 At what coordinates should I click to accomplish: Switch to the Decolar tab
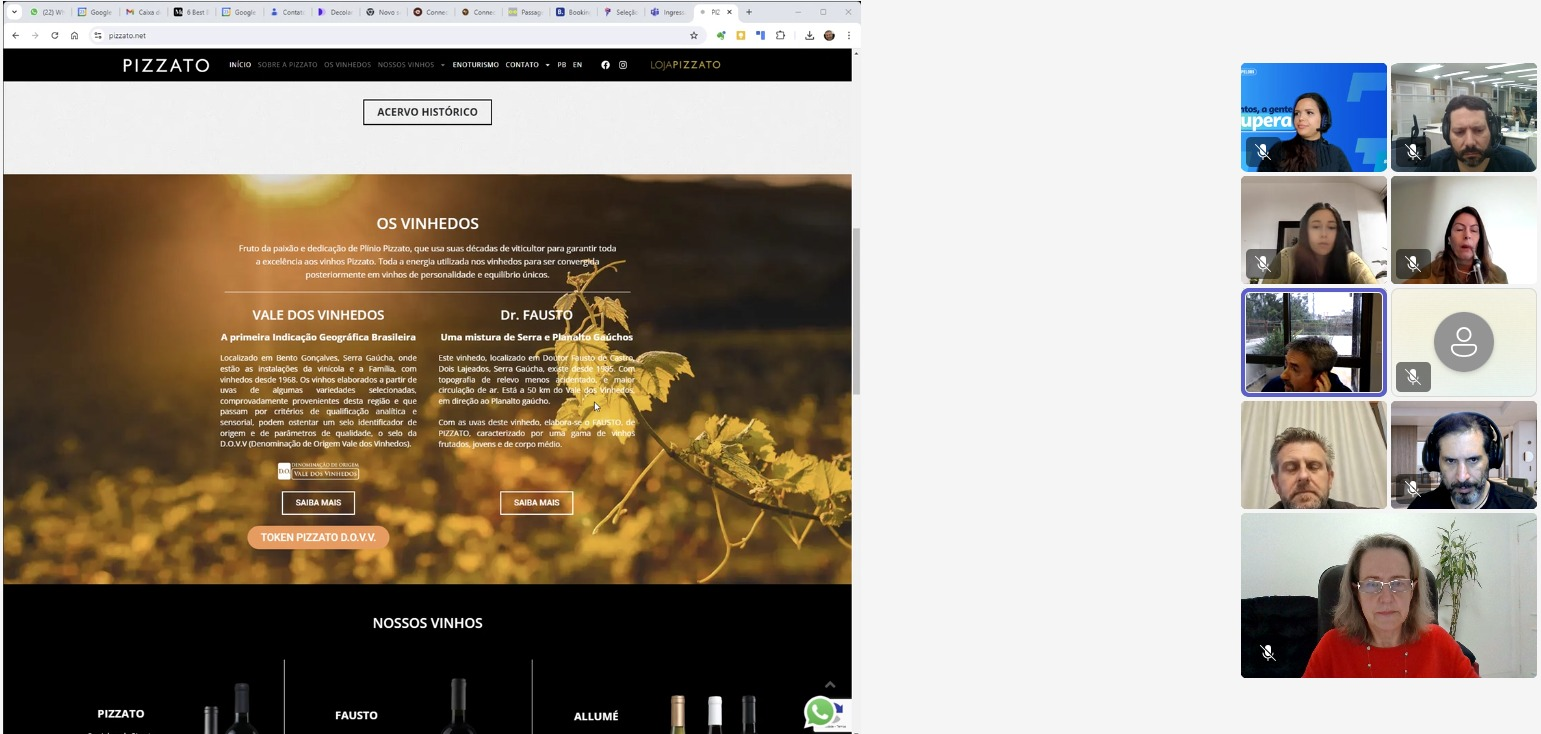(x=335, y=12)
